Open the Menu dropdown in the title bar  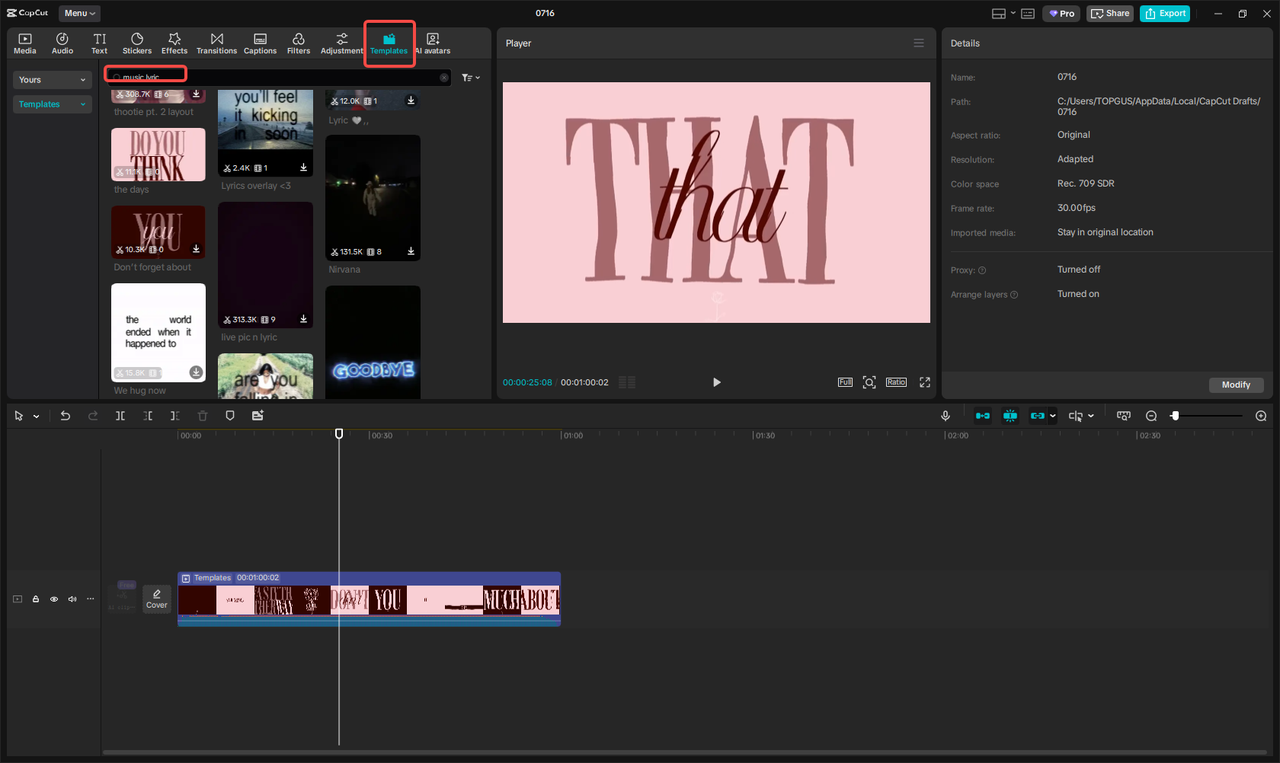pos(79,13)
